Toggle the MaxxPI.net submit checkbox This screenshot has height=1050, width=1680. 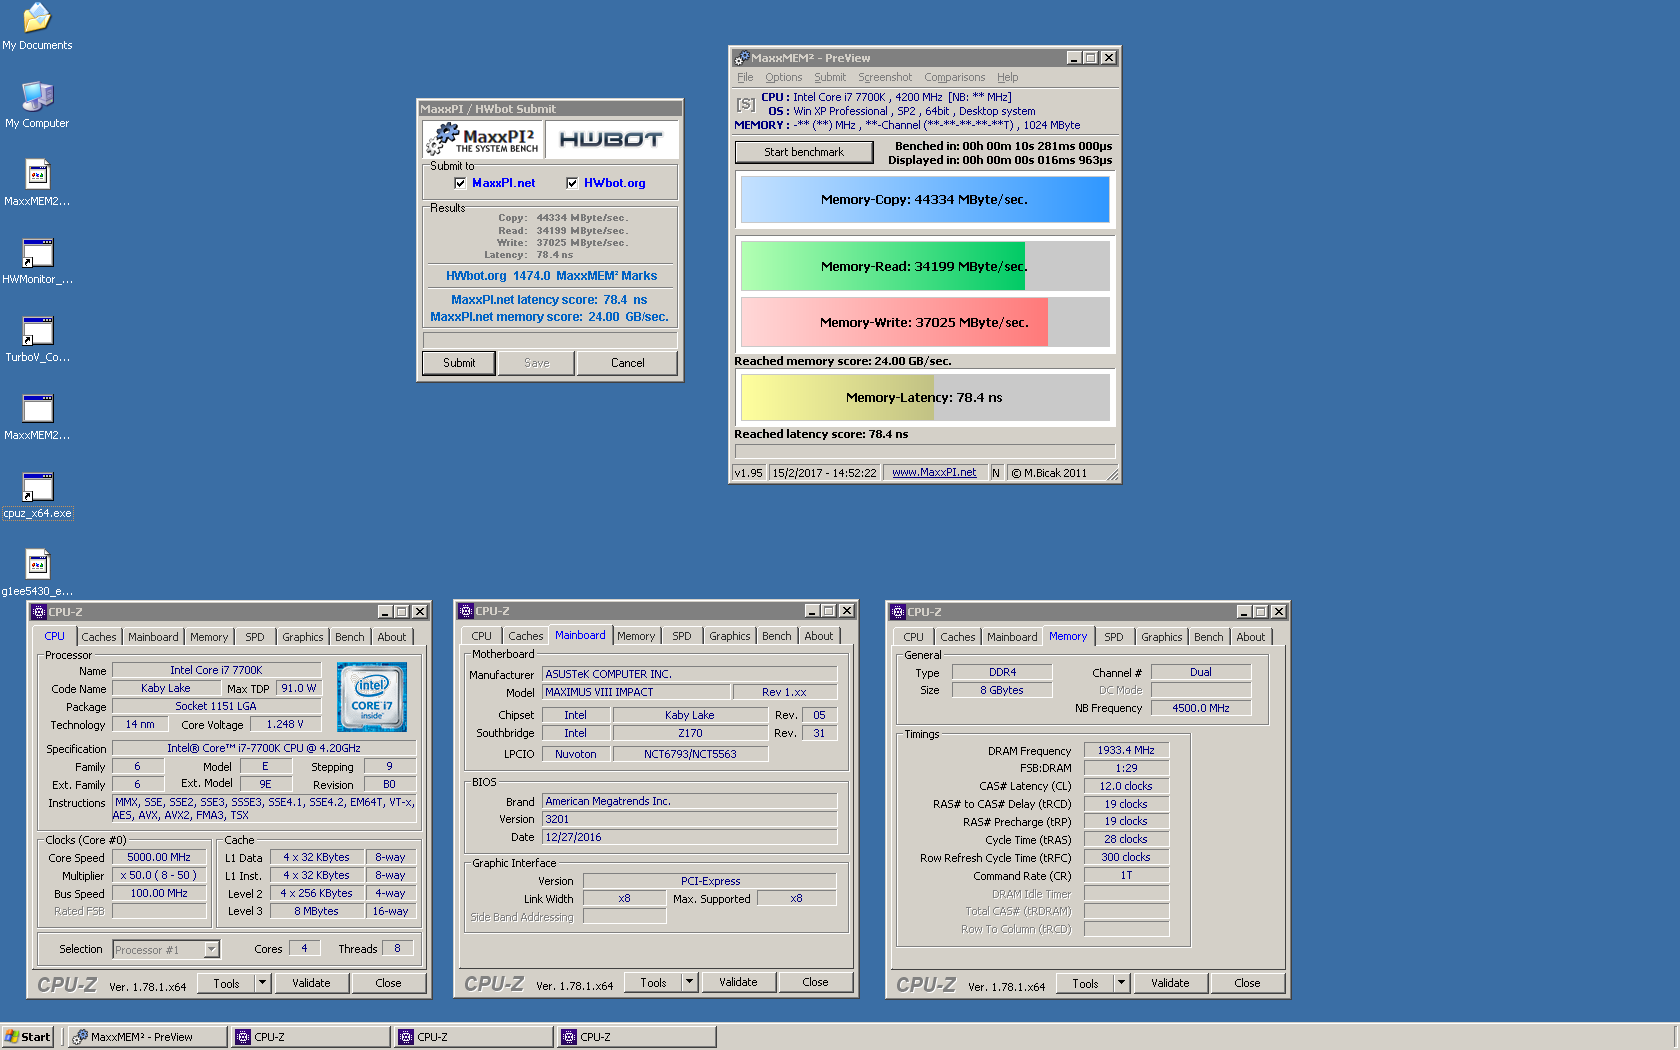coord(460,183)
